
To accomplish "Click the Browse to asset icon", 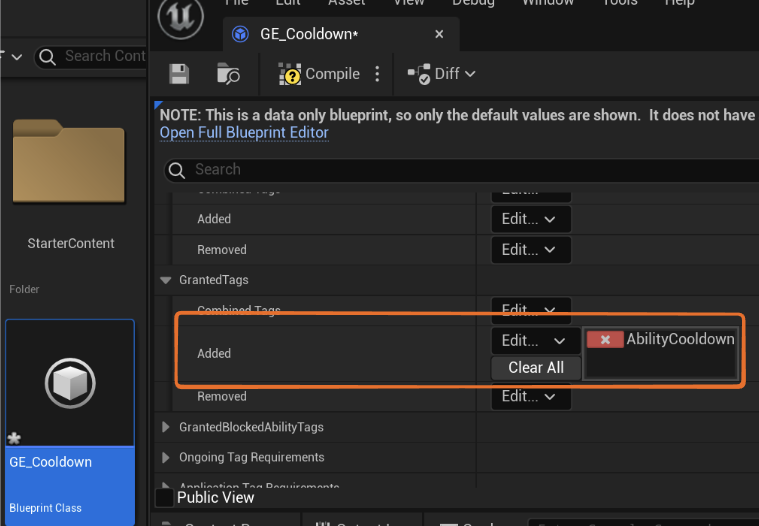I will tap(228, 74).
